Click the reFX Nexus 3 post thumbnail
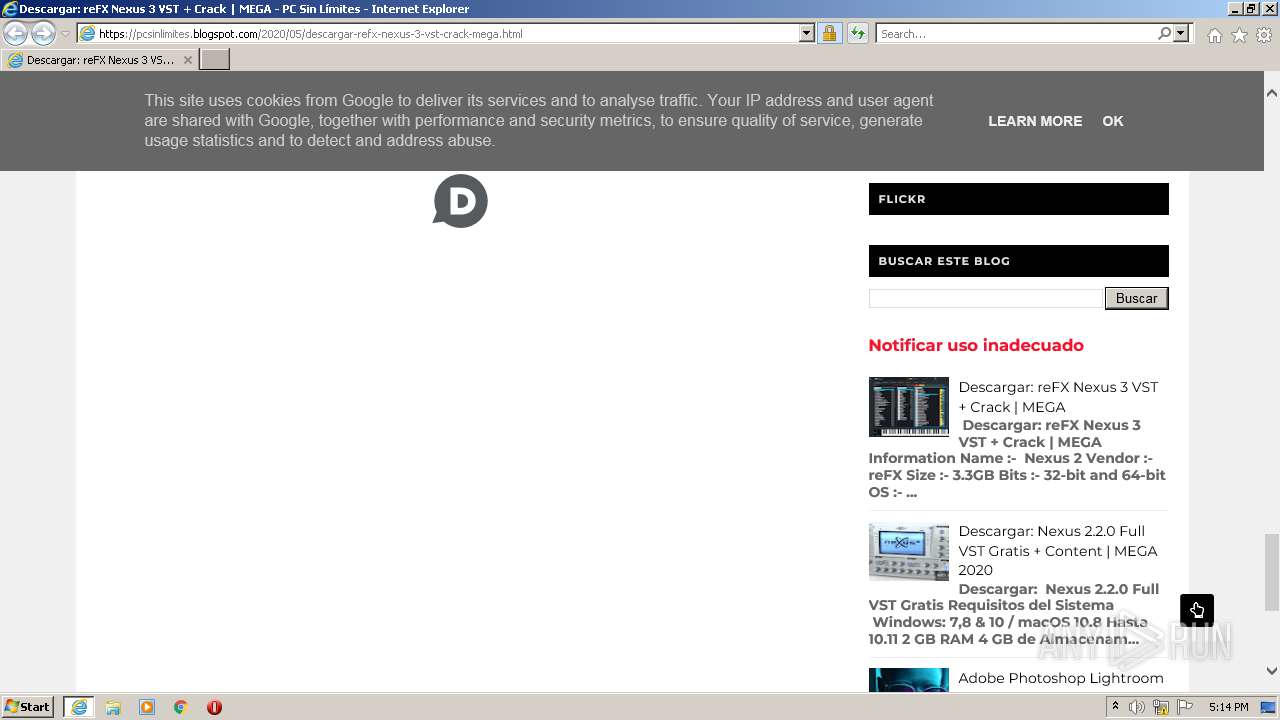The width and height of the screenshot is (1280, 720). pyautogui.click(x=908, y=407)
